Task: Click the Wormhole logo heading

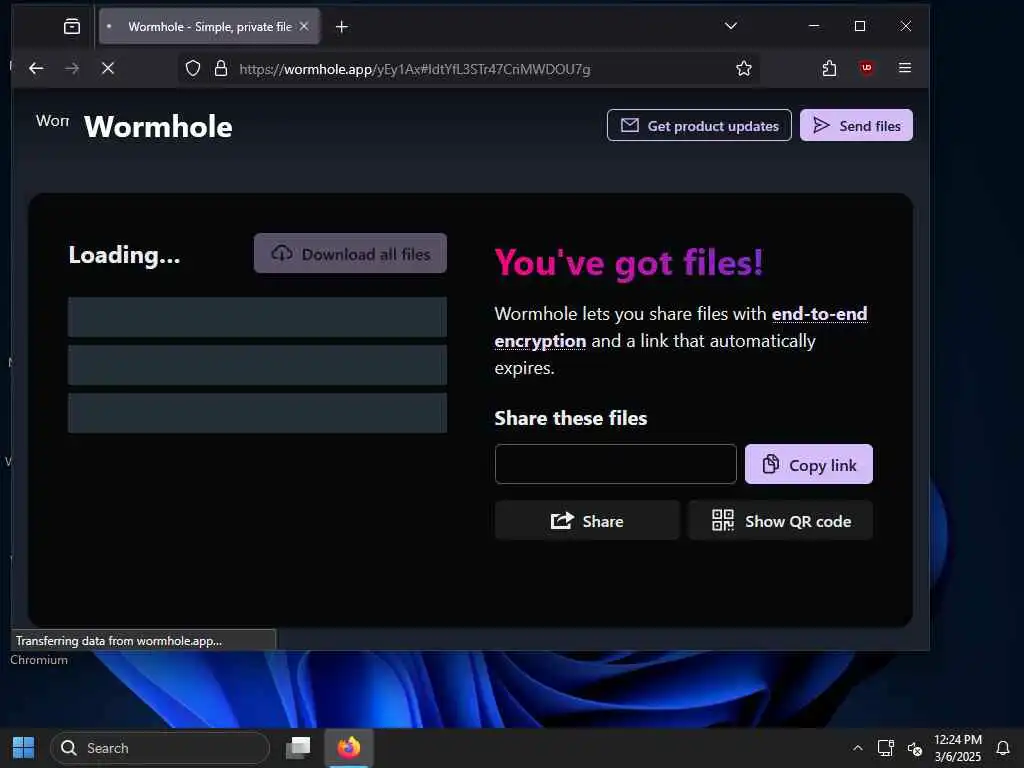Action: 158,127
